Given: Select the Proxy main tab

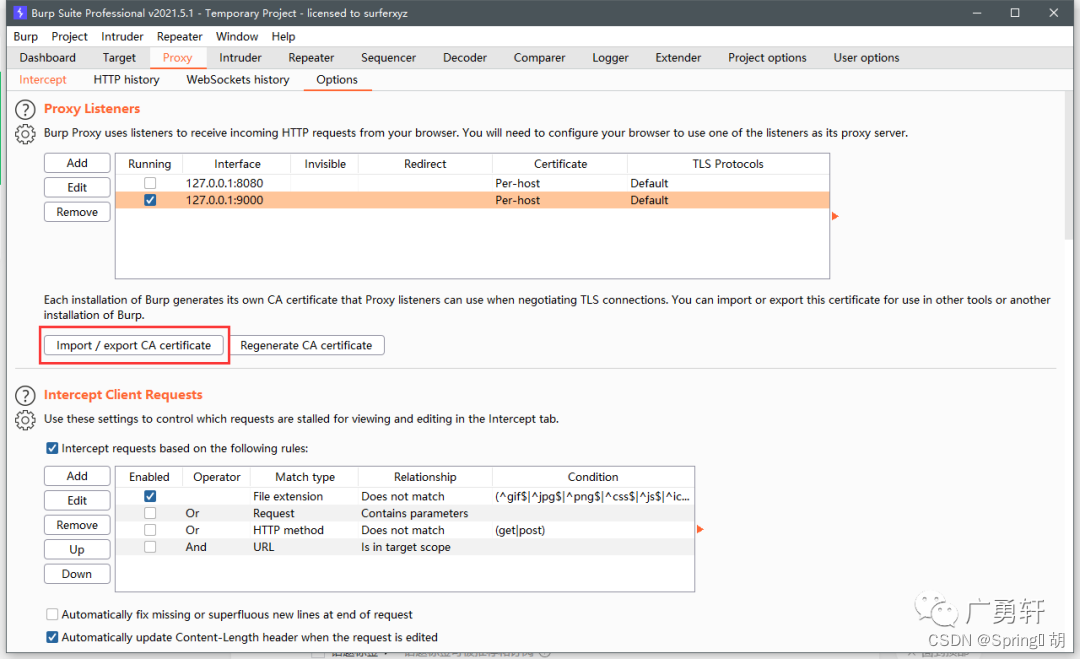Looking at the screenshot, I should coord(178,58).
